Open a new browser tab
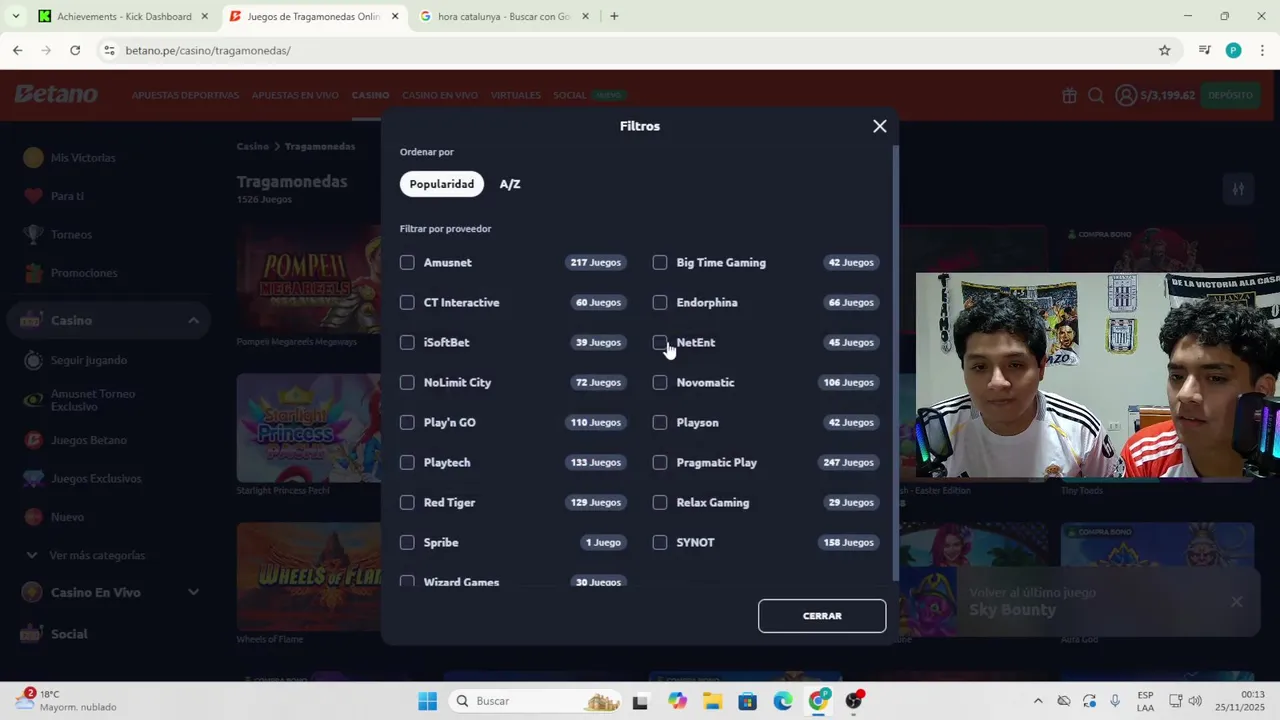 [614, 16]
